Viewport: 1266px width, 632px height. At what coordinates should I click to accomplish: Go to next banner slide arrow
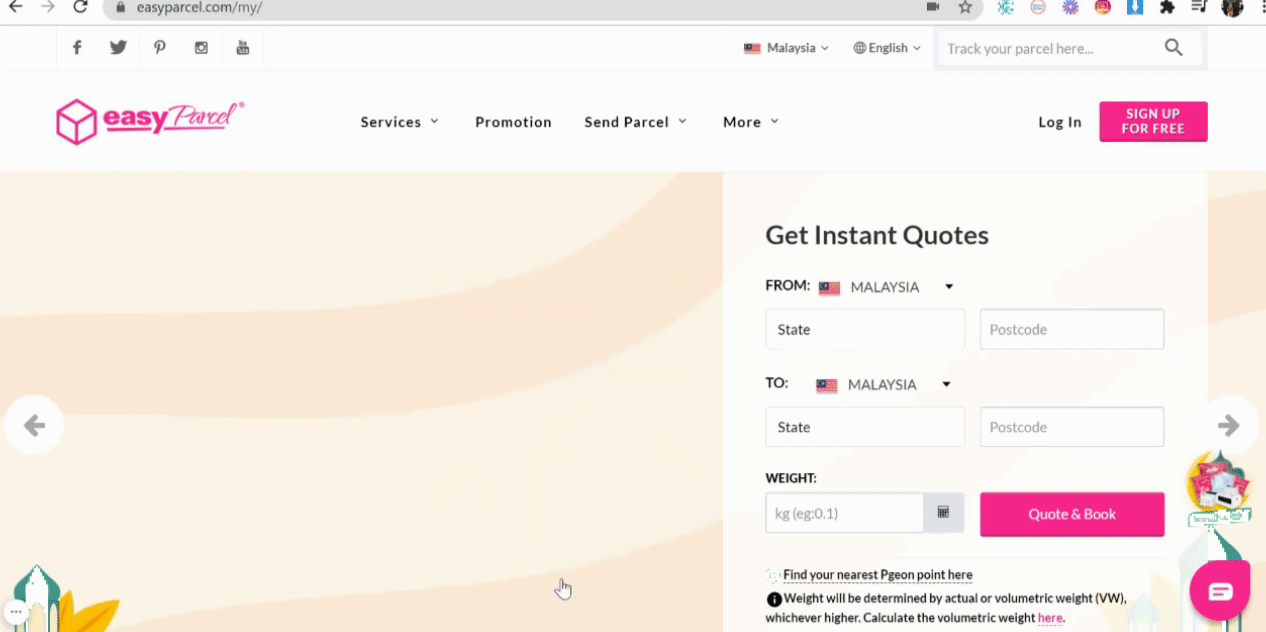(1229, 426)
